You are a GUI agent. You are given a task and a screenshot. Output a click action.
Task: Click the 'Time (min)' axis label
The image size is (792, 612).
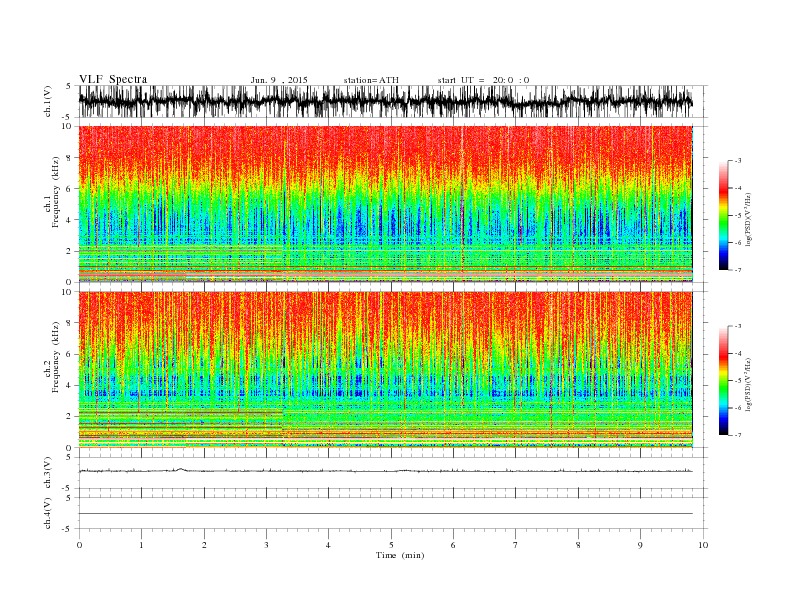pyautogui.click(x=400, y=555)
